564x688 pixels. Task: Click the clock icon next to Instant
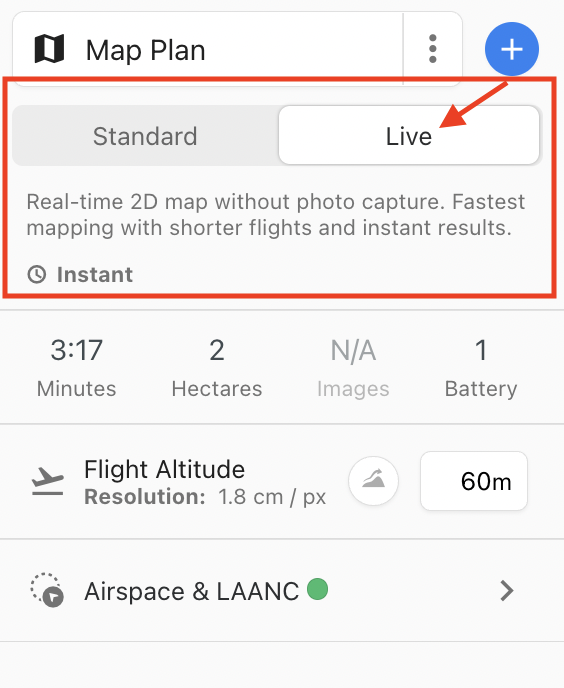[x=37, y=275]
